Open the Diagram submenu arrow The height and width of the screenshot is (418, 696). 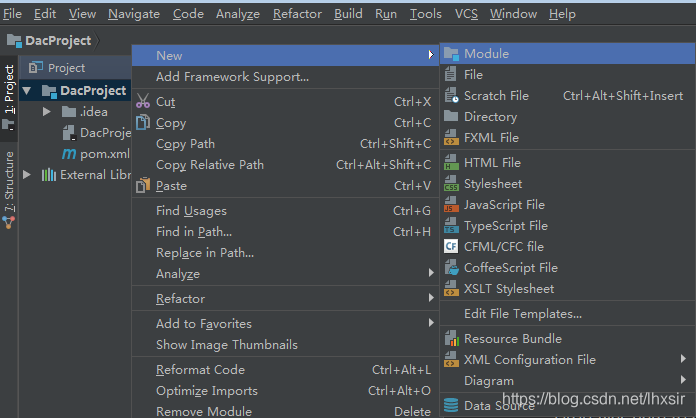[x=683, y=379]
